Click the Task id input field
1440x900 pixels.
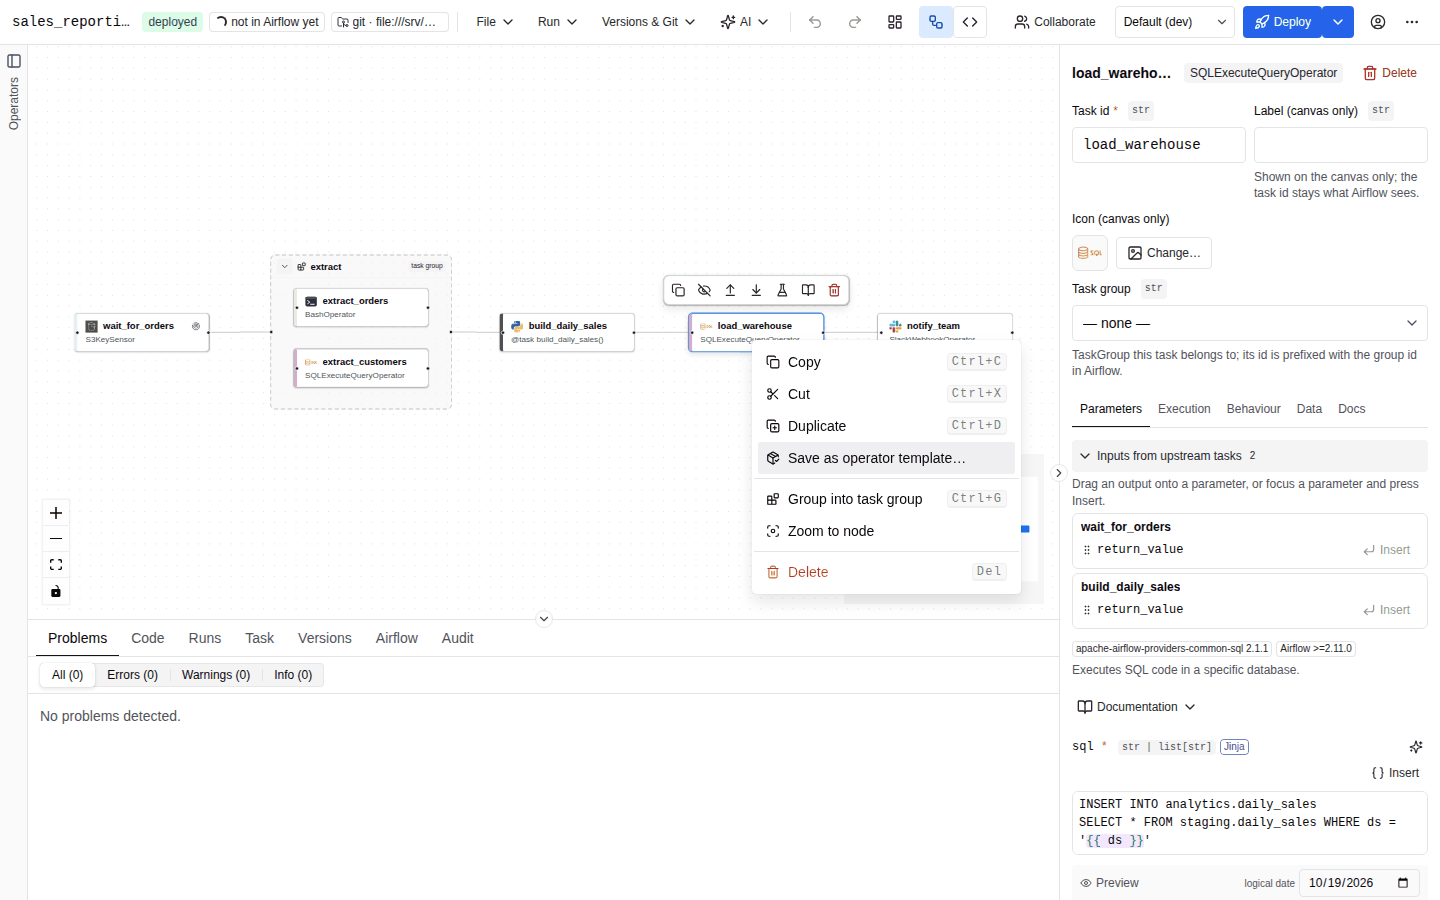[x=1159, y=145]
